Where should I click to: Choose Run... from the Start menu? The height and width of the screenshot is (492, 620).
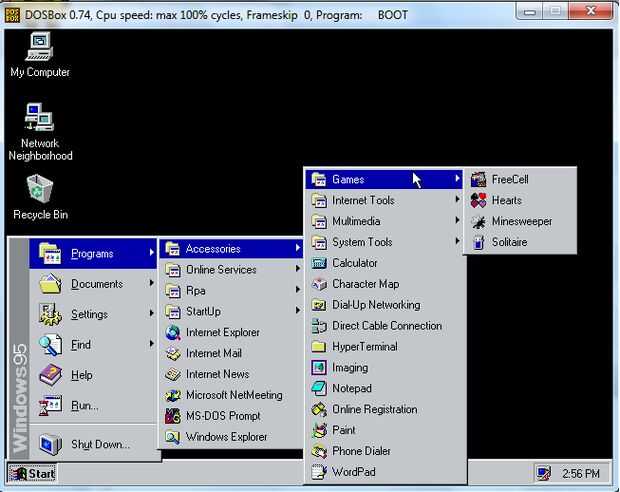(x=93, y=405)
